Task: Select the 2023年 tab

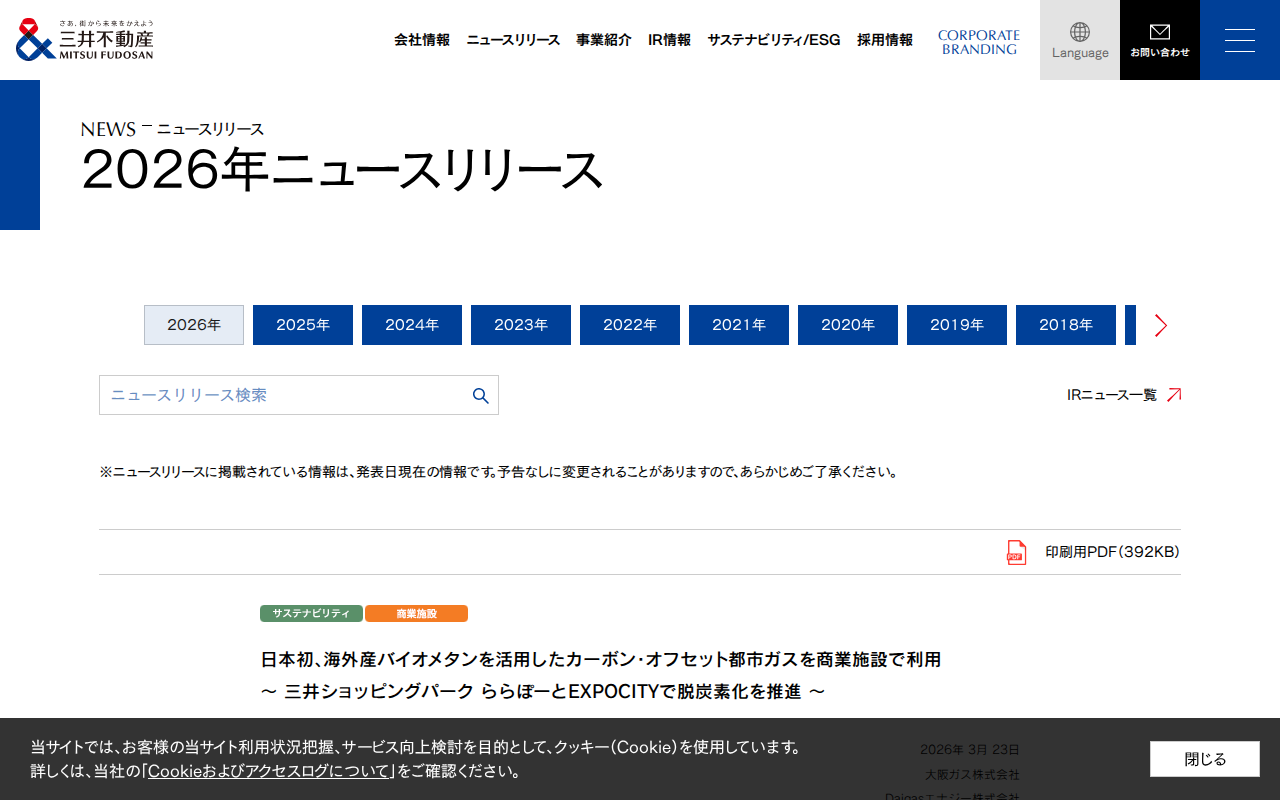Action: pos(521,325)
